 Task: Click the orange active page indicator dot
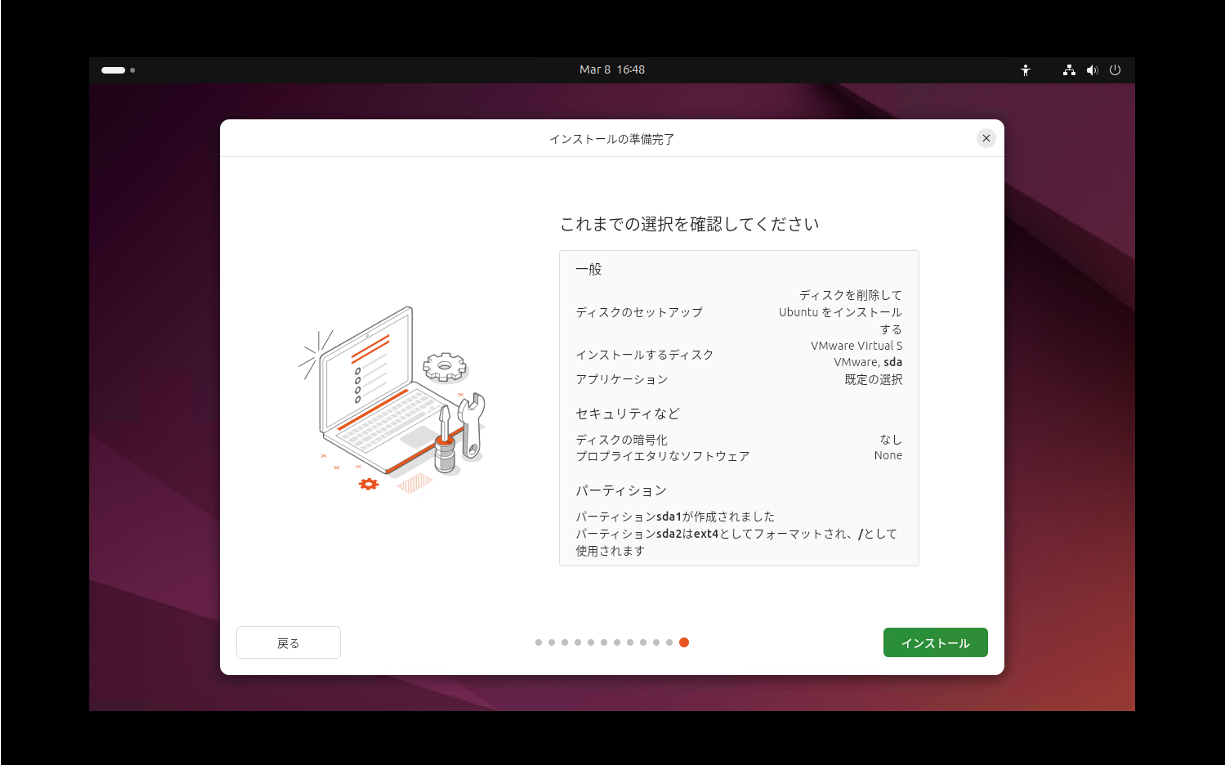coord(684,642)
